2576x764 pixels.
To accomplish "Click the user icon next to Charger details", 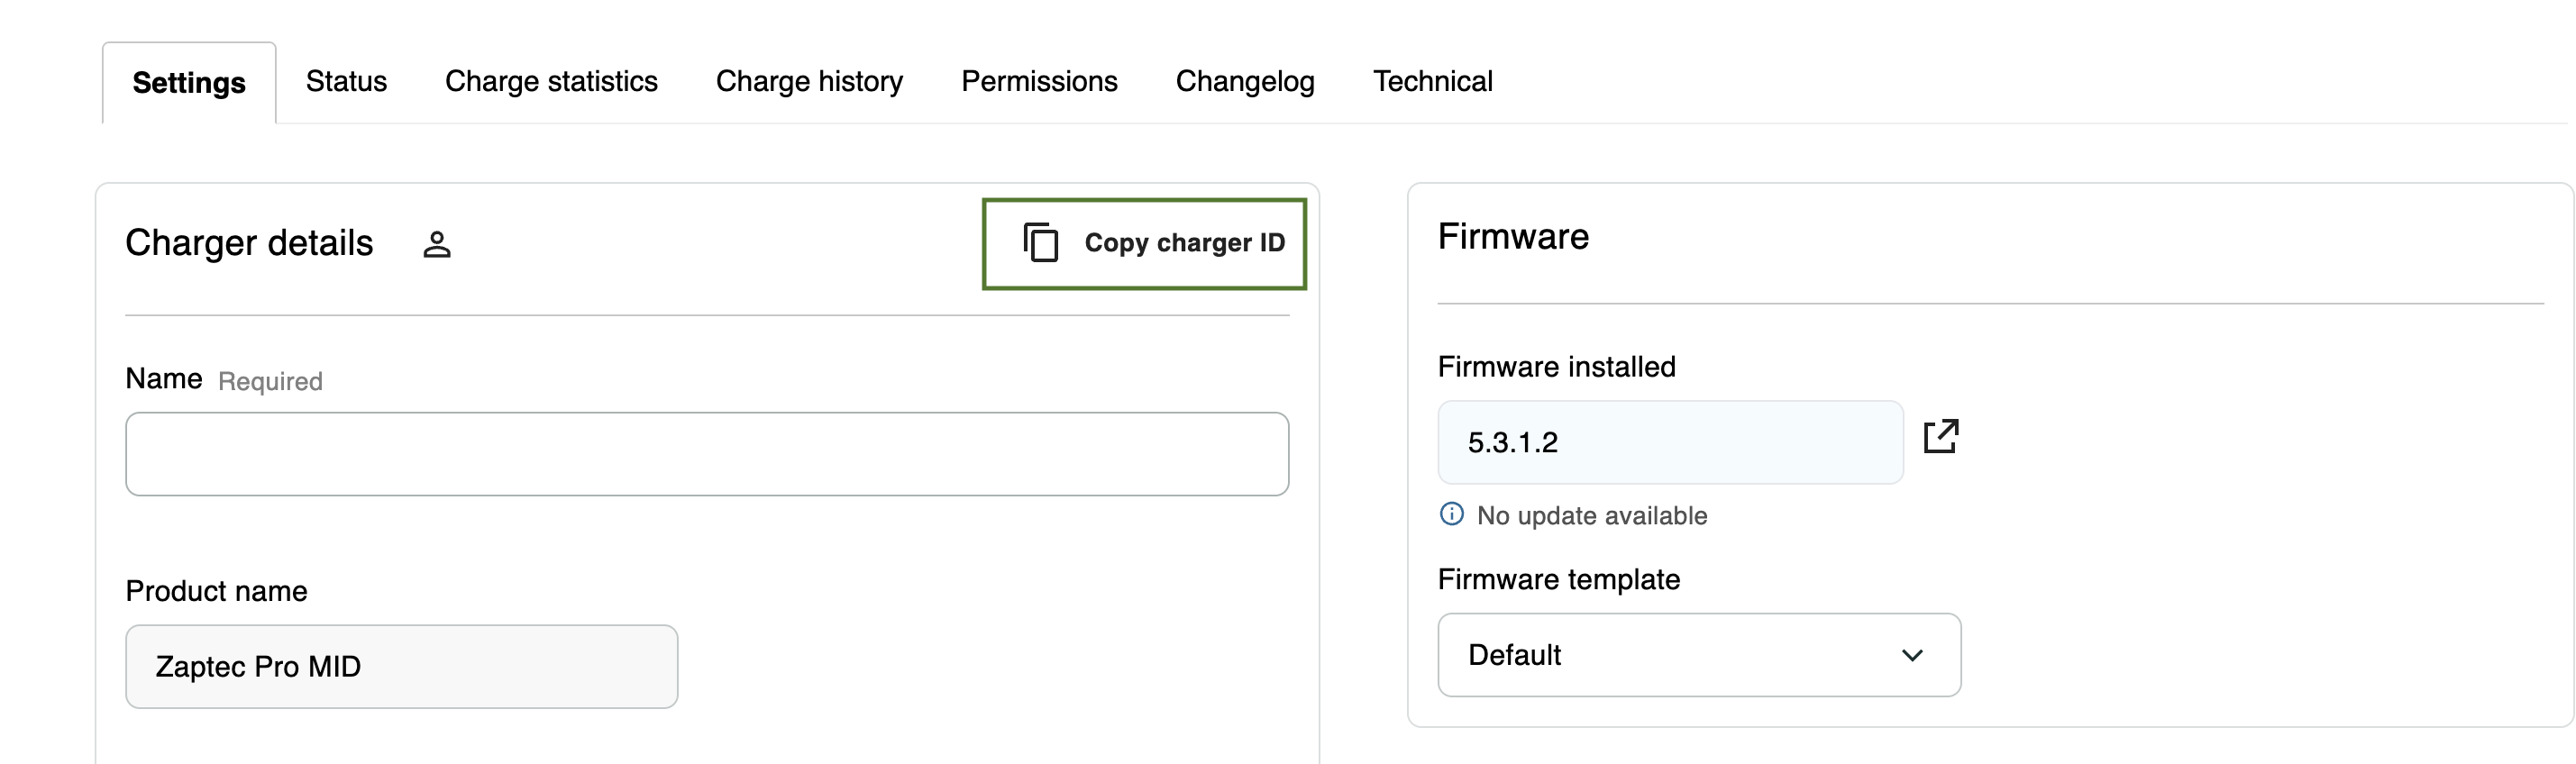I will click(x=437, y=244).
